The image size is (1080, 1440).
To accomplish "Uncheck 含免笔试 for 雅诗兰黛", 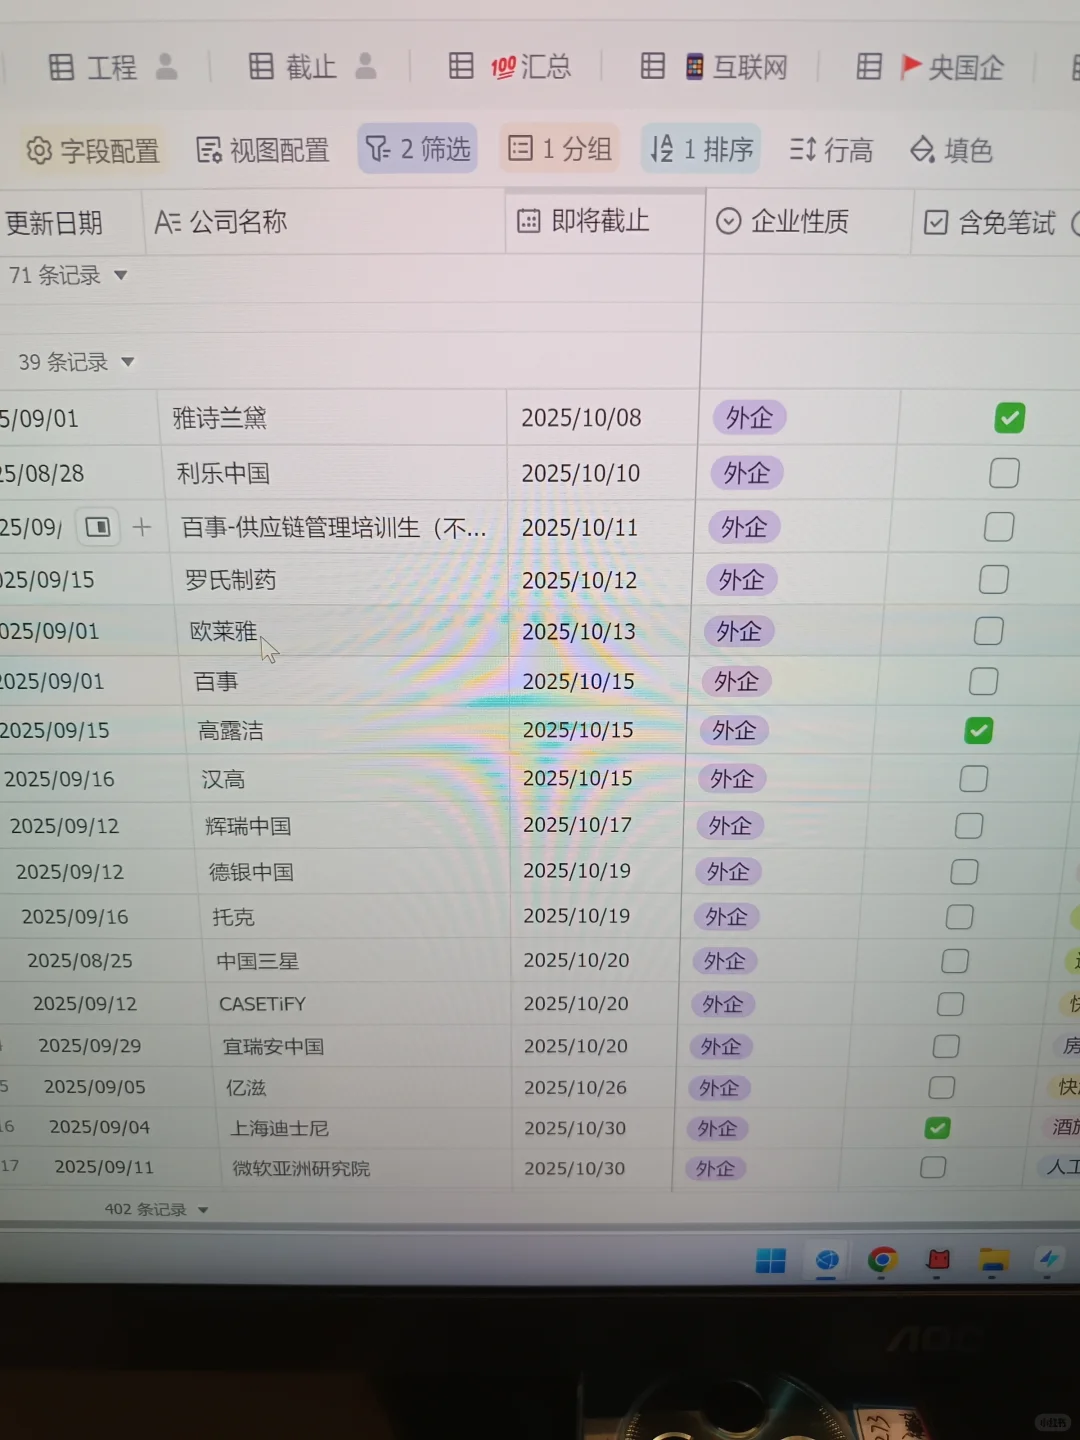I will 1009,417.
